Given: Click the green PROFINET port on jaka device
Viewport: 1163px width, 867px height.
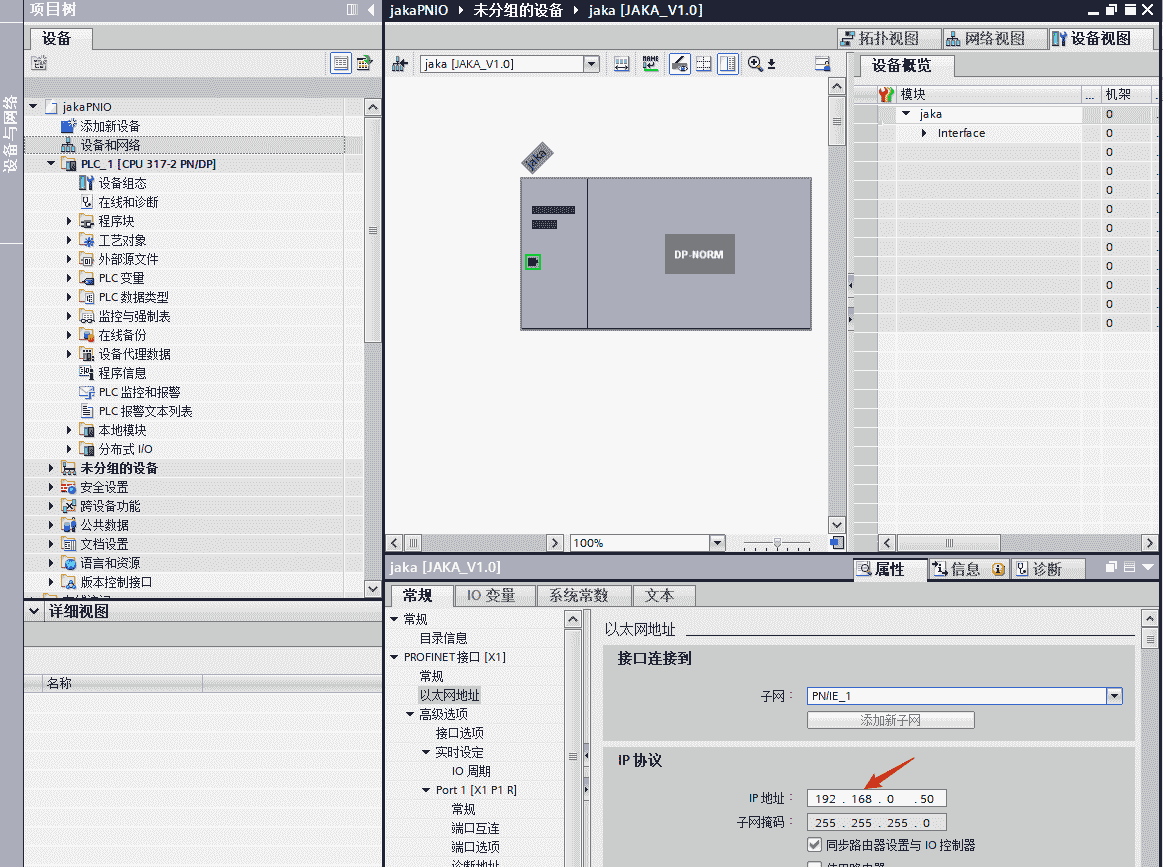Looking at the screenshot, I should coord(533,262).
